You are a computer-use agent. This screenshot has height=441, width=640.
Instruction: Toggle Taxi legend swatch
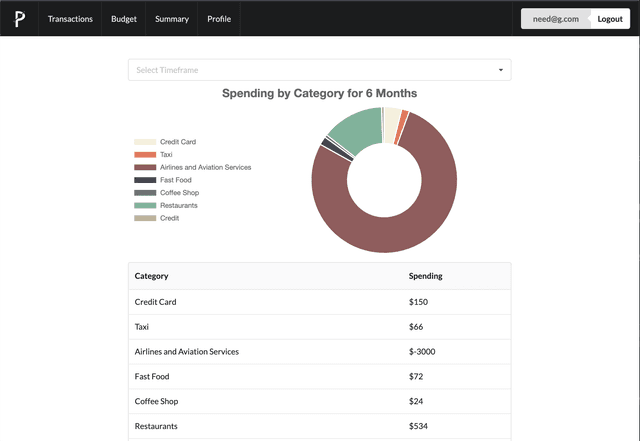(x=145, y=154)
